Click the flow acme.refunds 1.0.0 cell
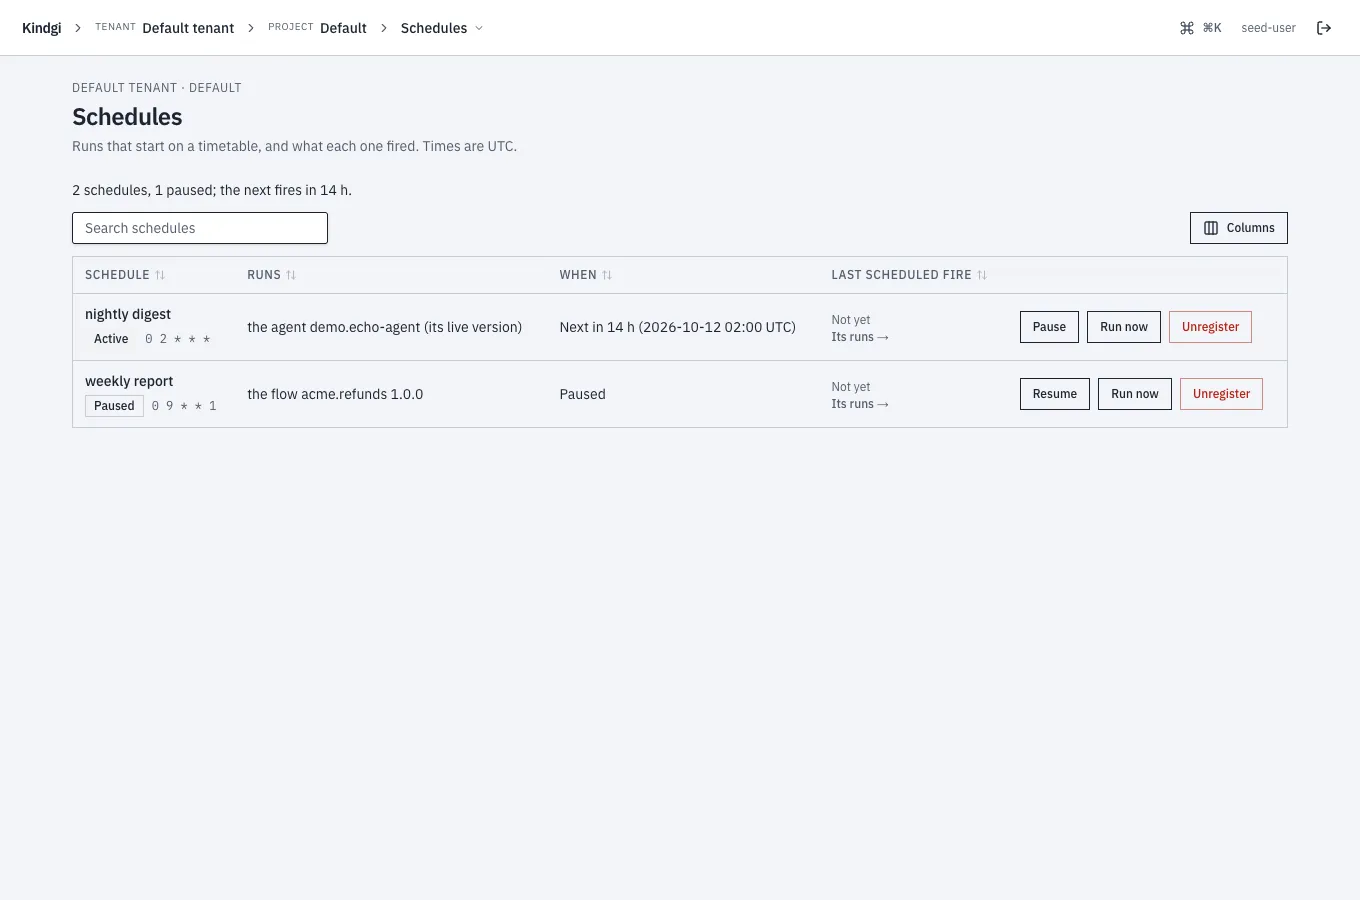Image resolution: width=1360 pixels, height=900 pixels. click(x=335, y=394)
